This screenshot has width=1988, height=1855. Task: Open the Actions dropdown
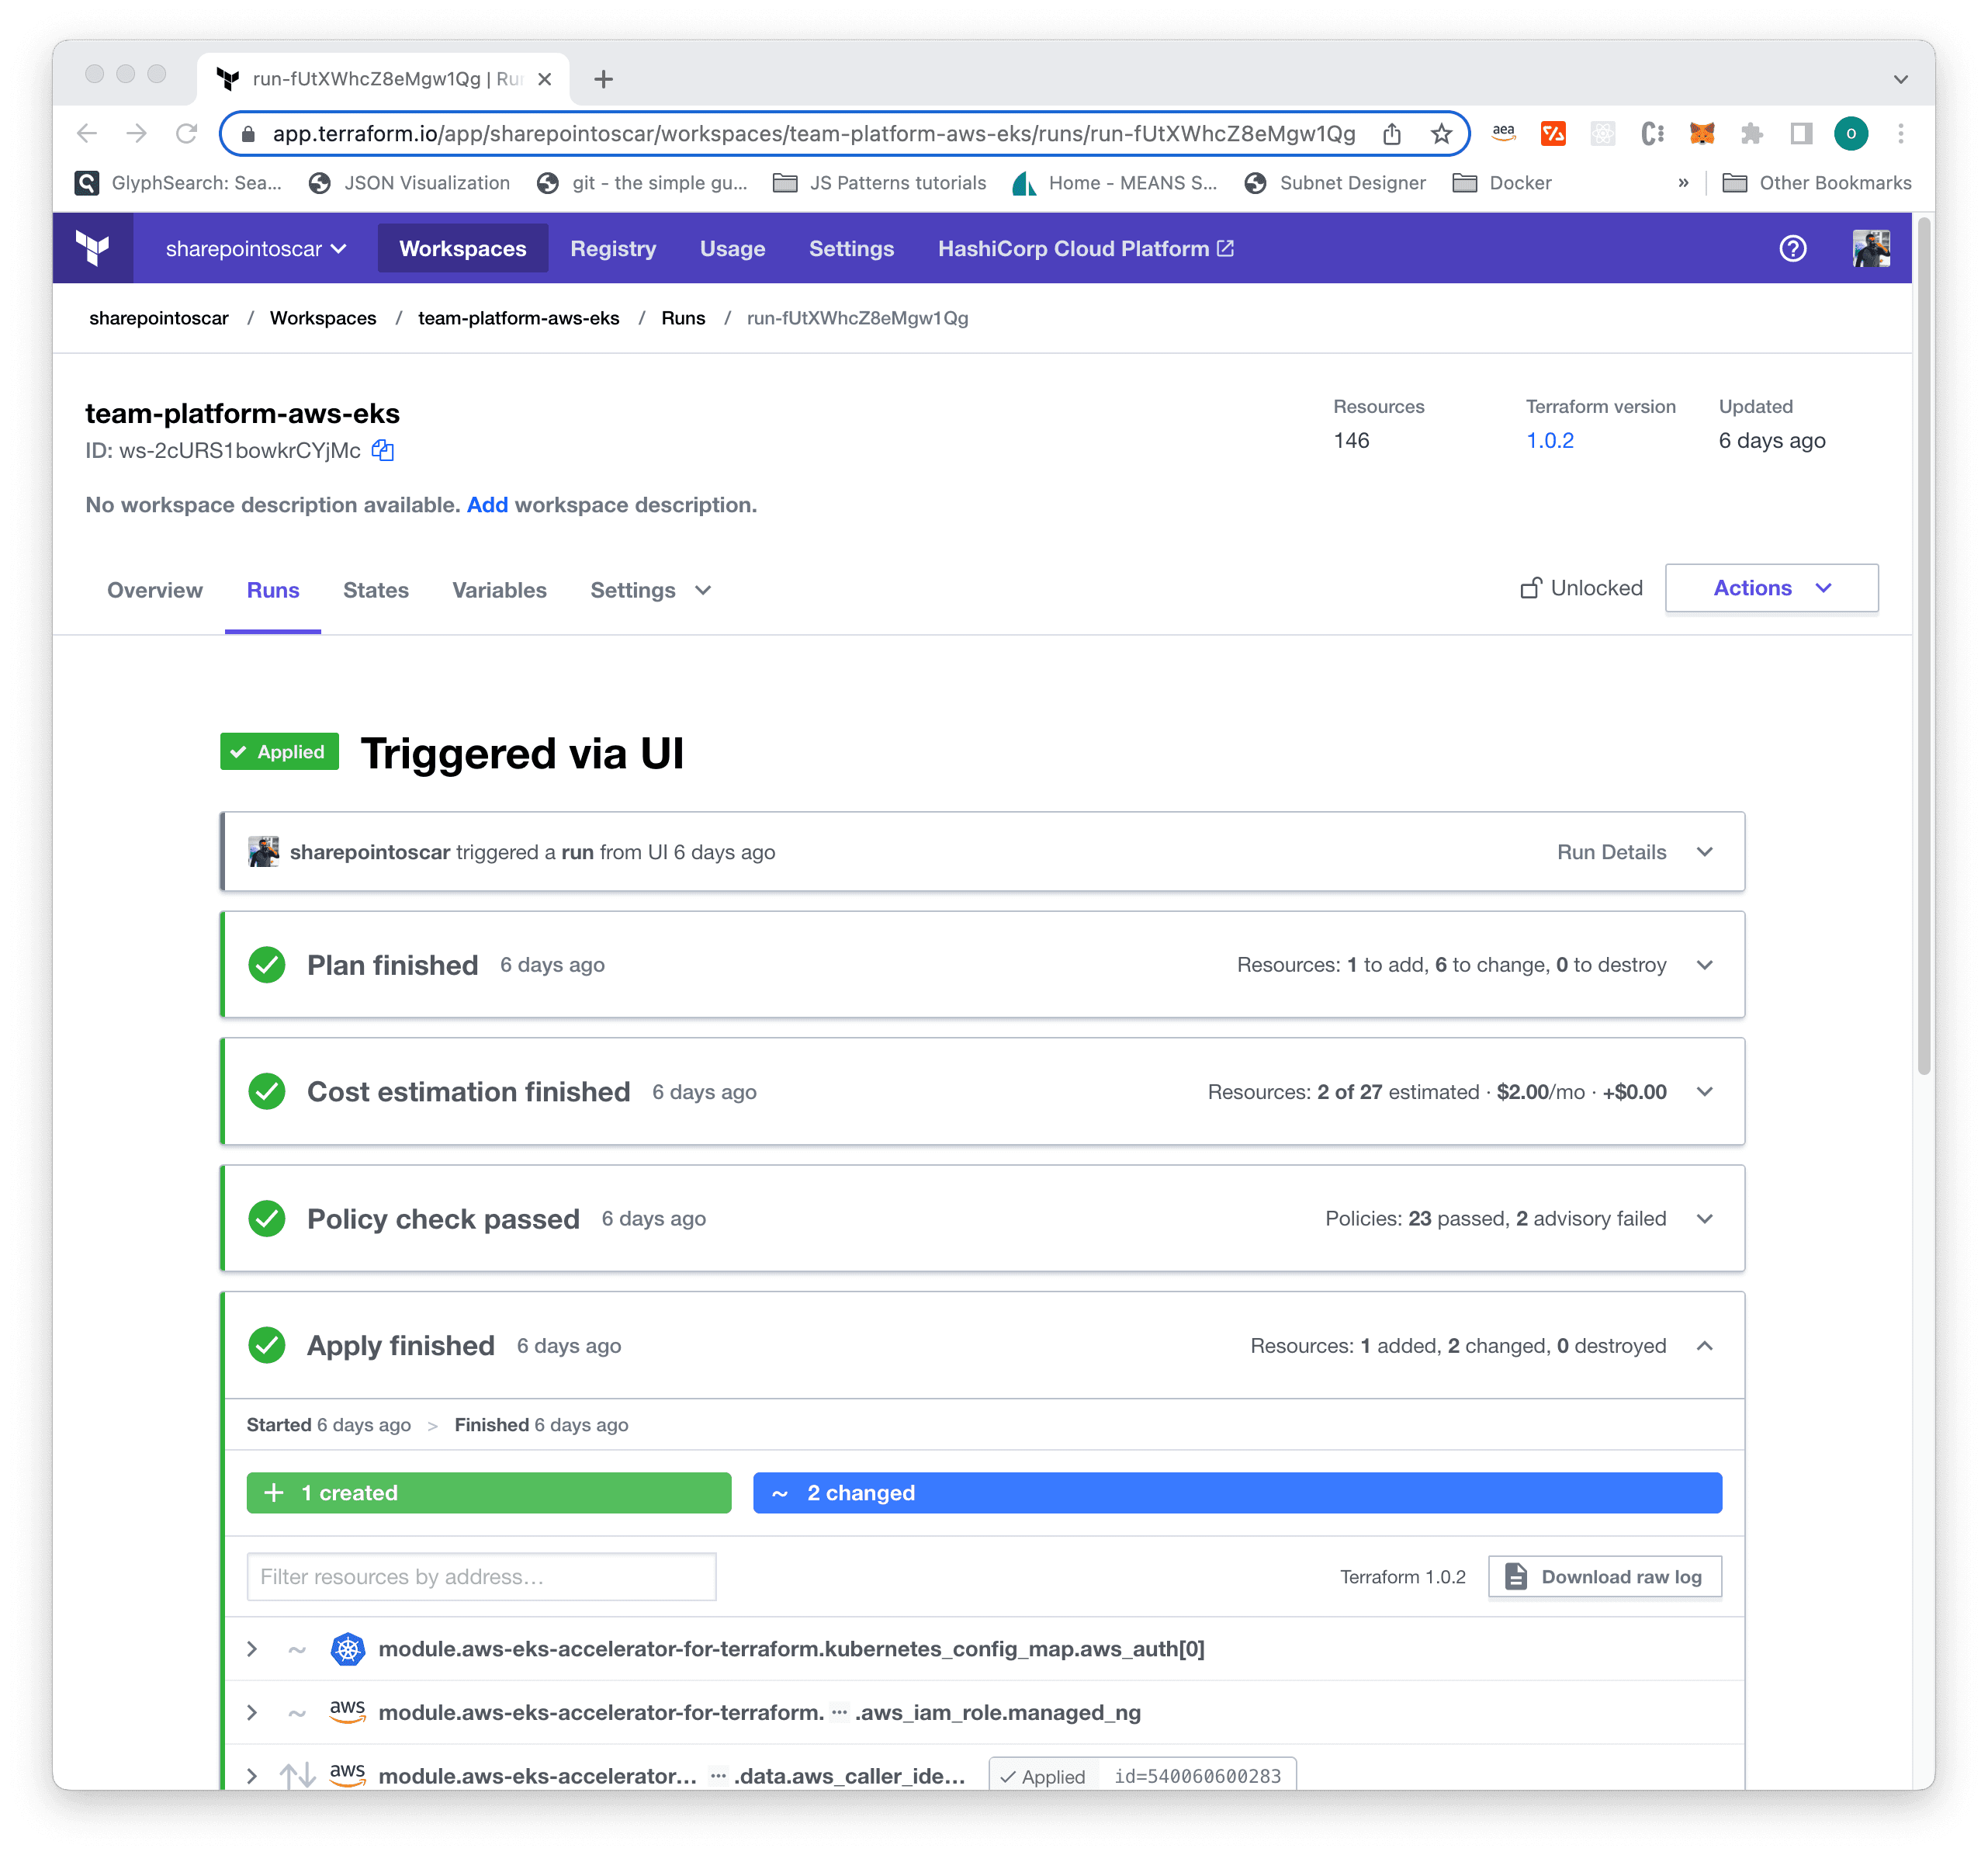1771,588
